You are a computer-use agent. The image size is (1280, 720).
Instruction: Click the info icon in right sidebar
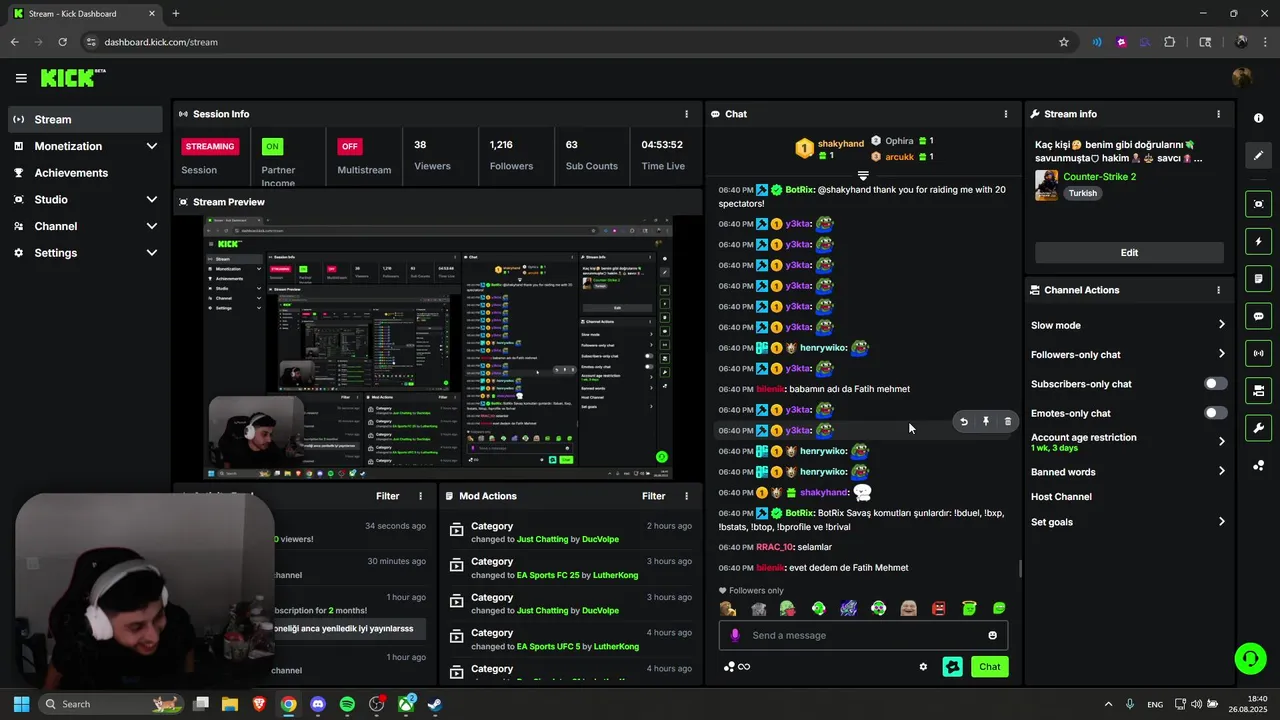coord(1258,118)
